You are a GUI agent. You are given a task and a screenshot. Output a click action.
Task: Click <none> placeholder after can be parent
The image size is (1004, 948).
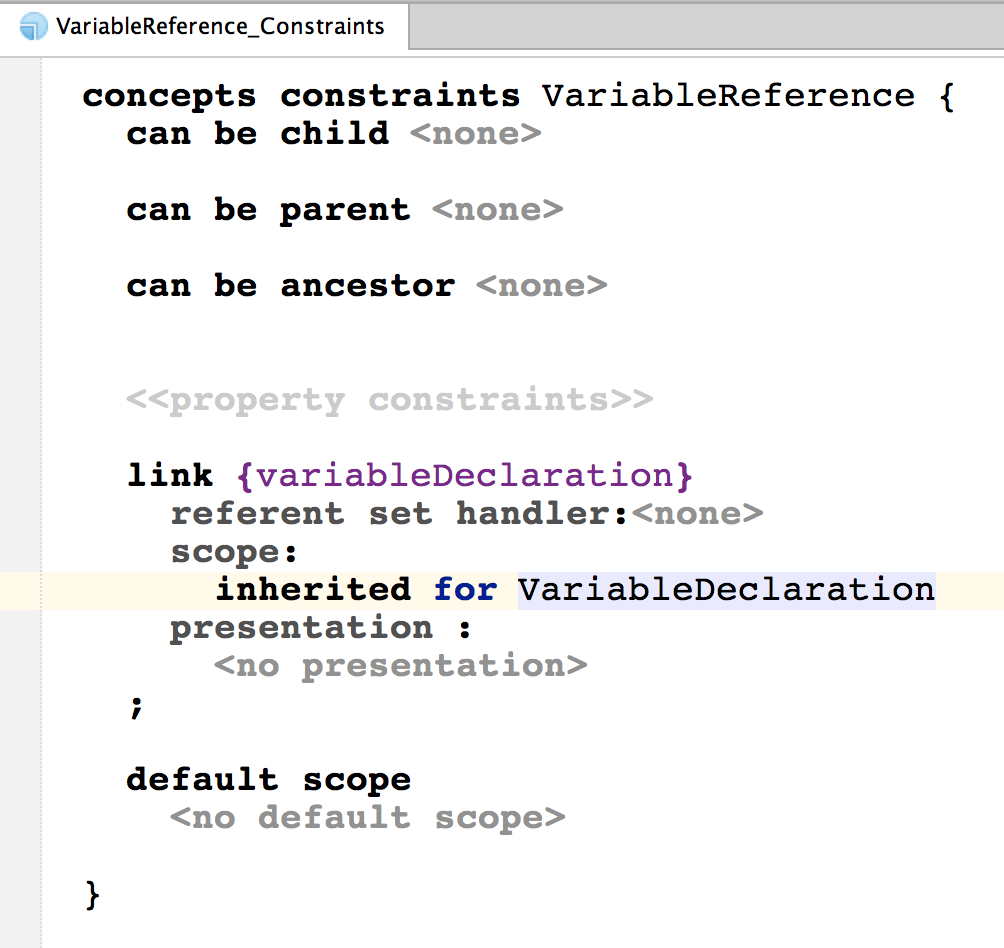pyautogui.click(x=497, y=210)
